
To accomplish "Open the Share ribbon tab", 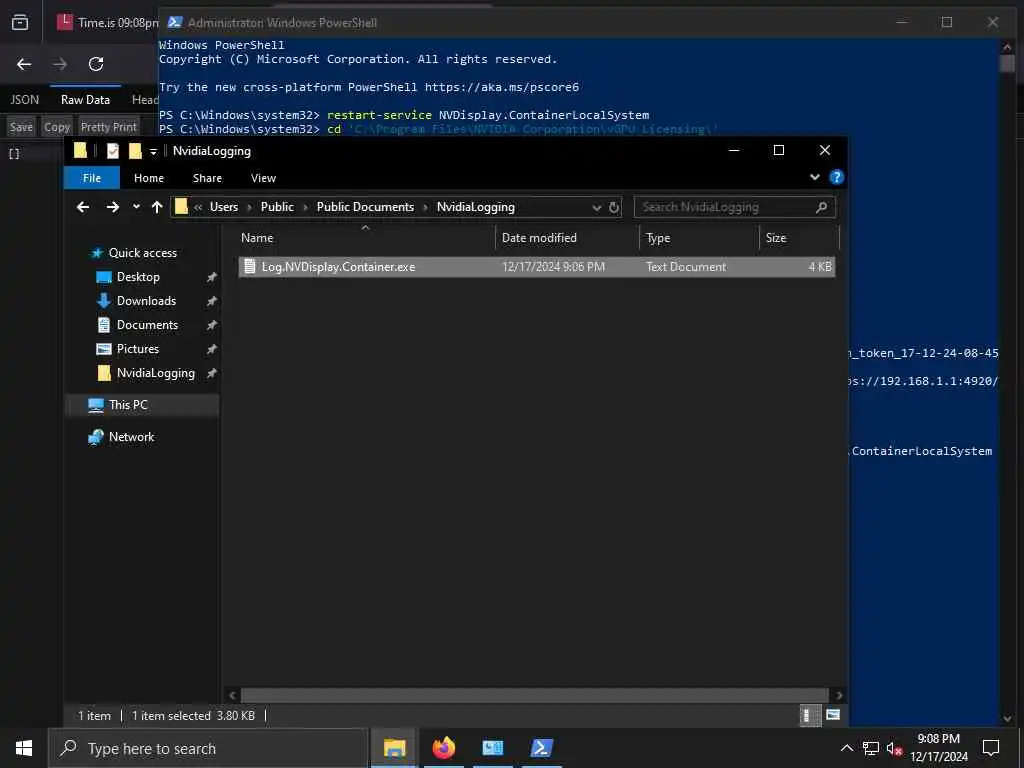I will tap(207, 178).
